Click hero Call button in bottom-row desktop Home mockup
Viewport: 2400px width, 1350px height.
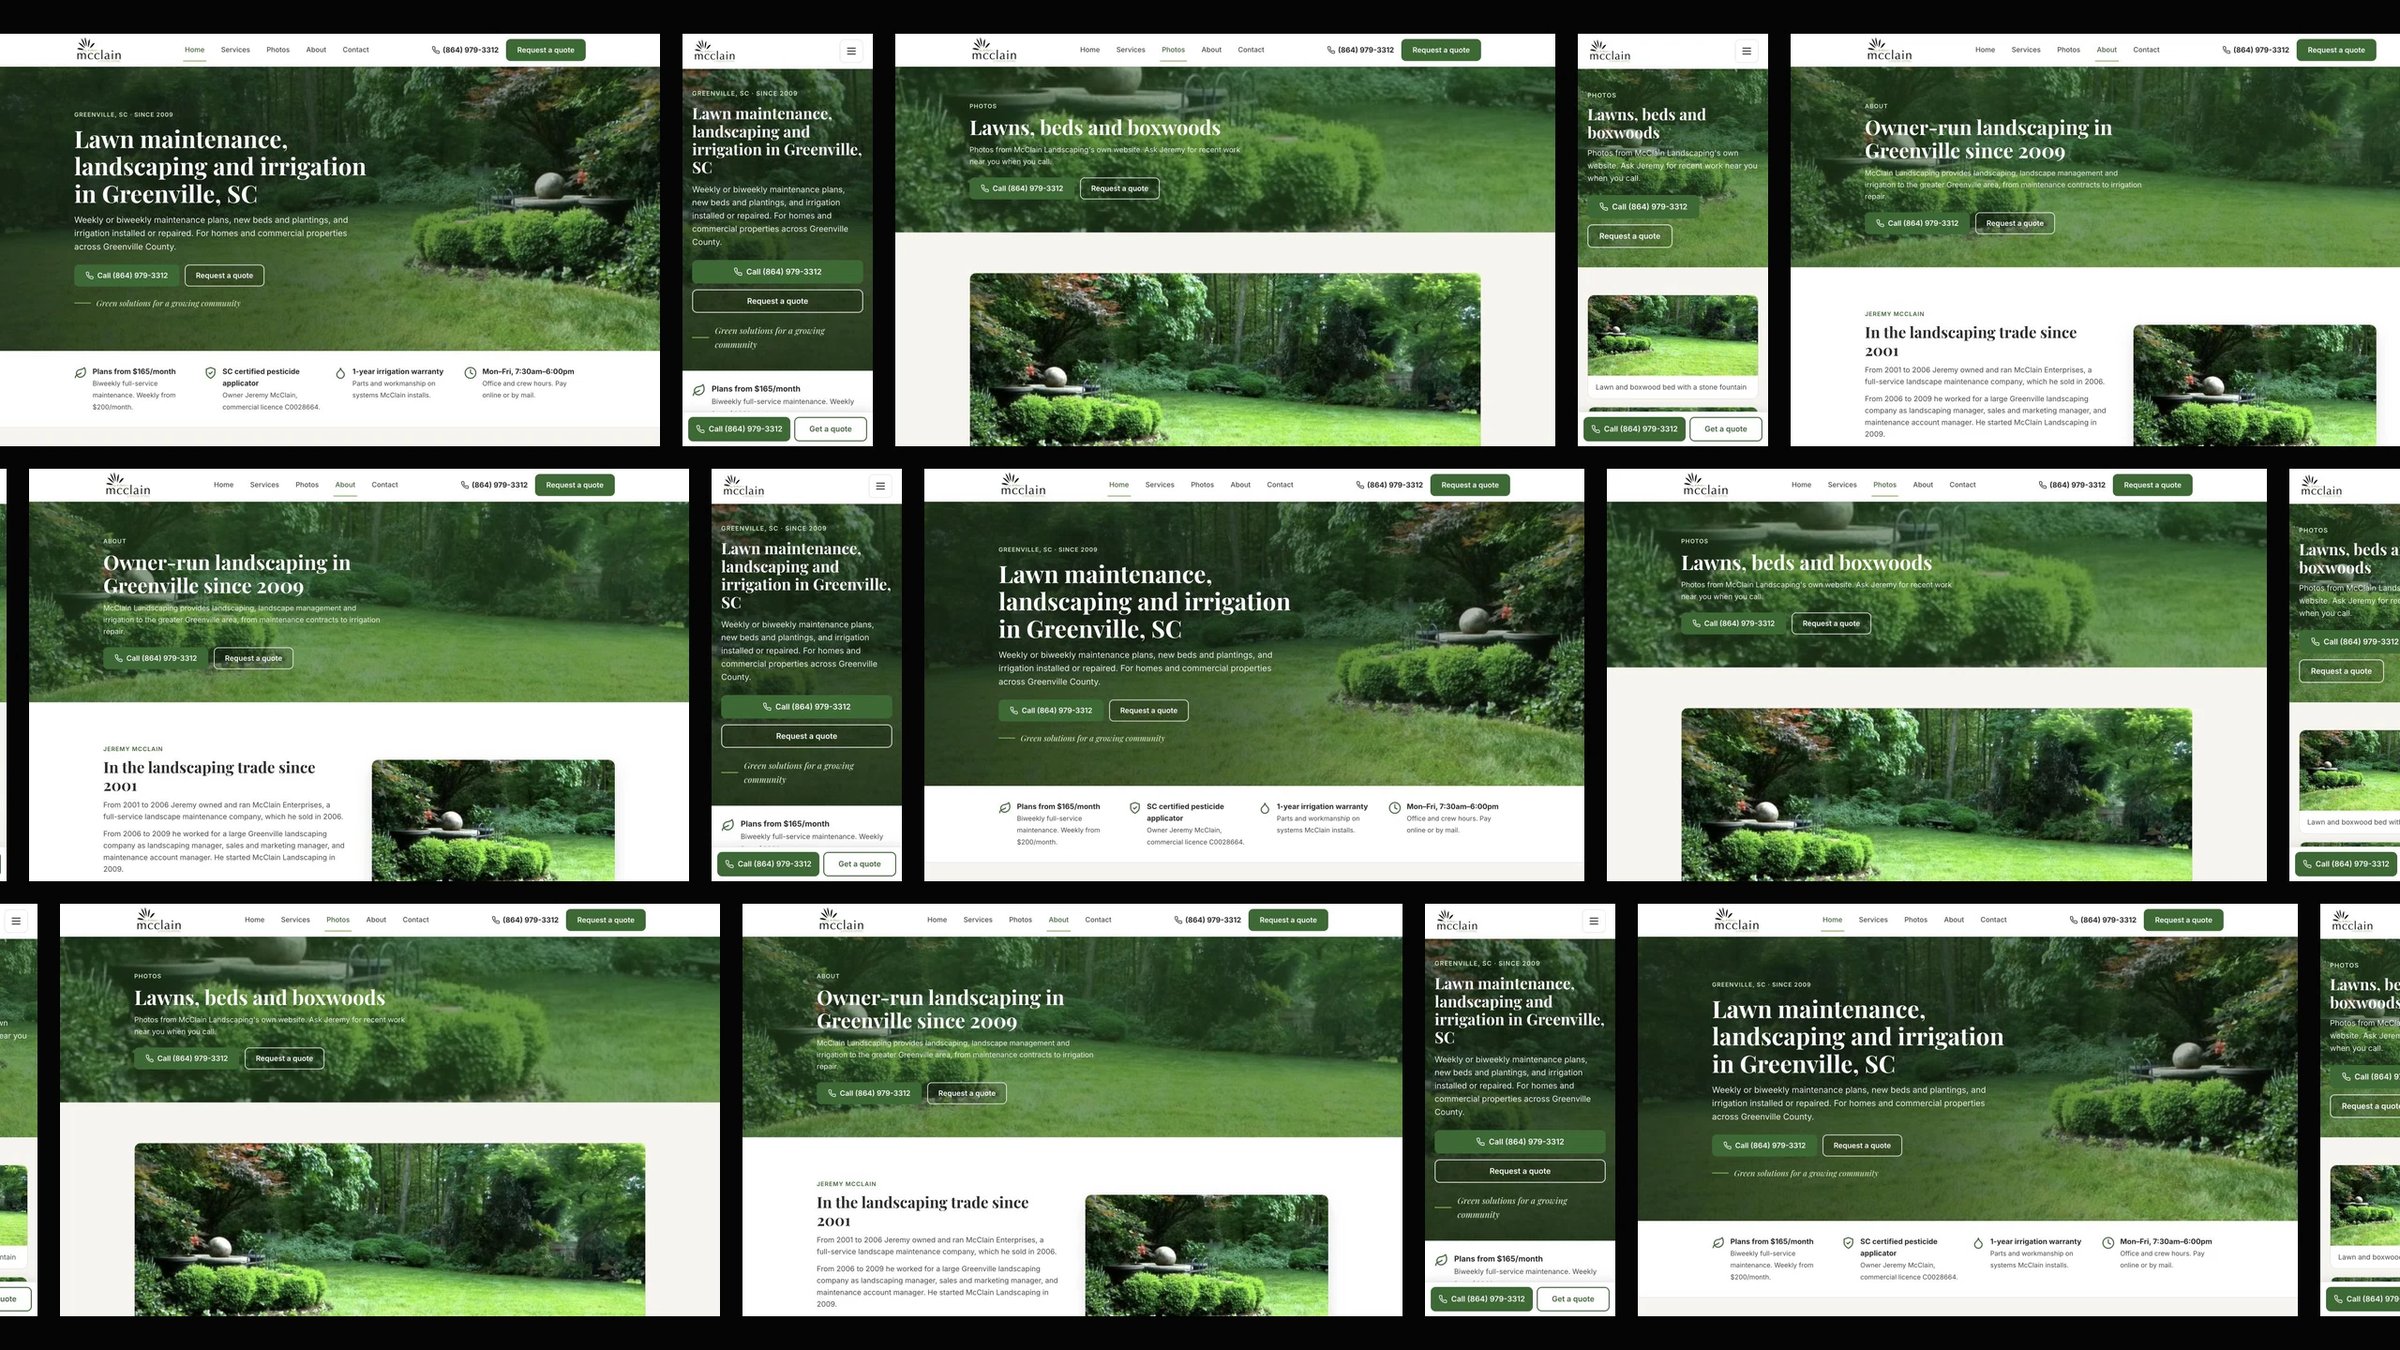coord(1765,1146)
